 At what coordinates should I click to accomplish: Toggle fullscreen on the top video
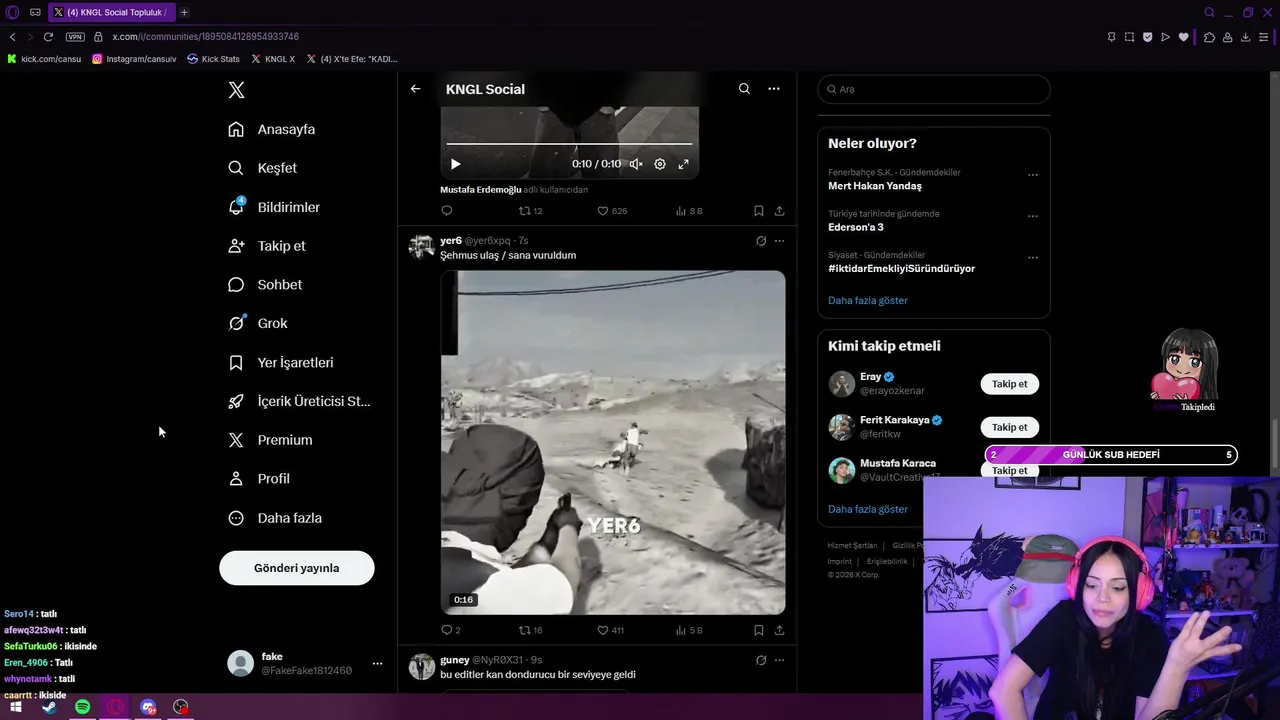[684, 164]
